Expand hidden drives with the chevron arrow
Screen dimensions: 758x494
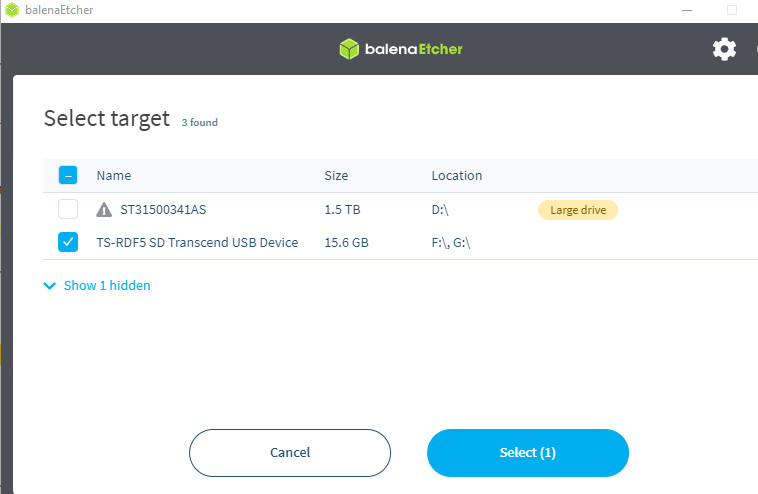pyautogui.click(x=50, y=286)
